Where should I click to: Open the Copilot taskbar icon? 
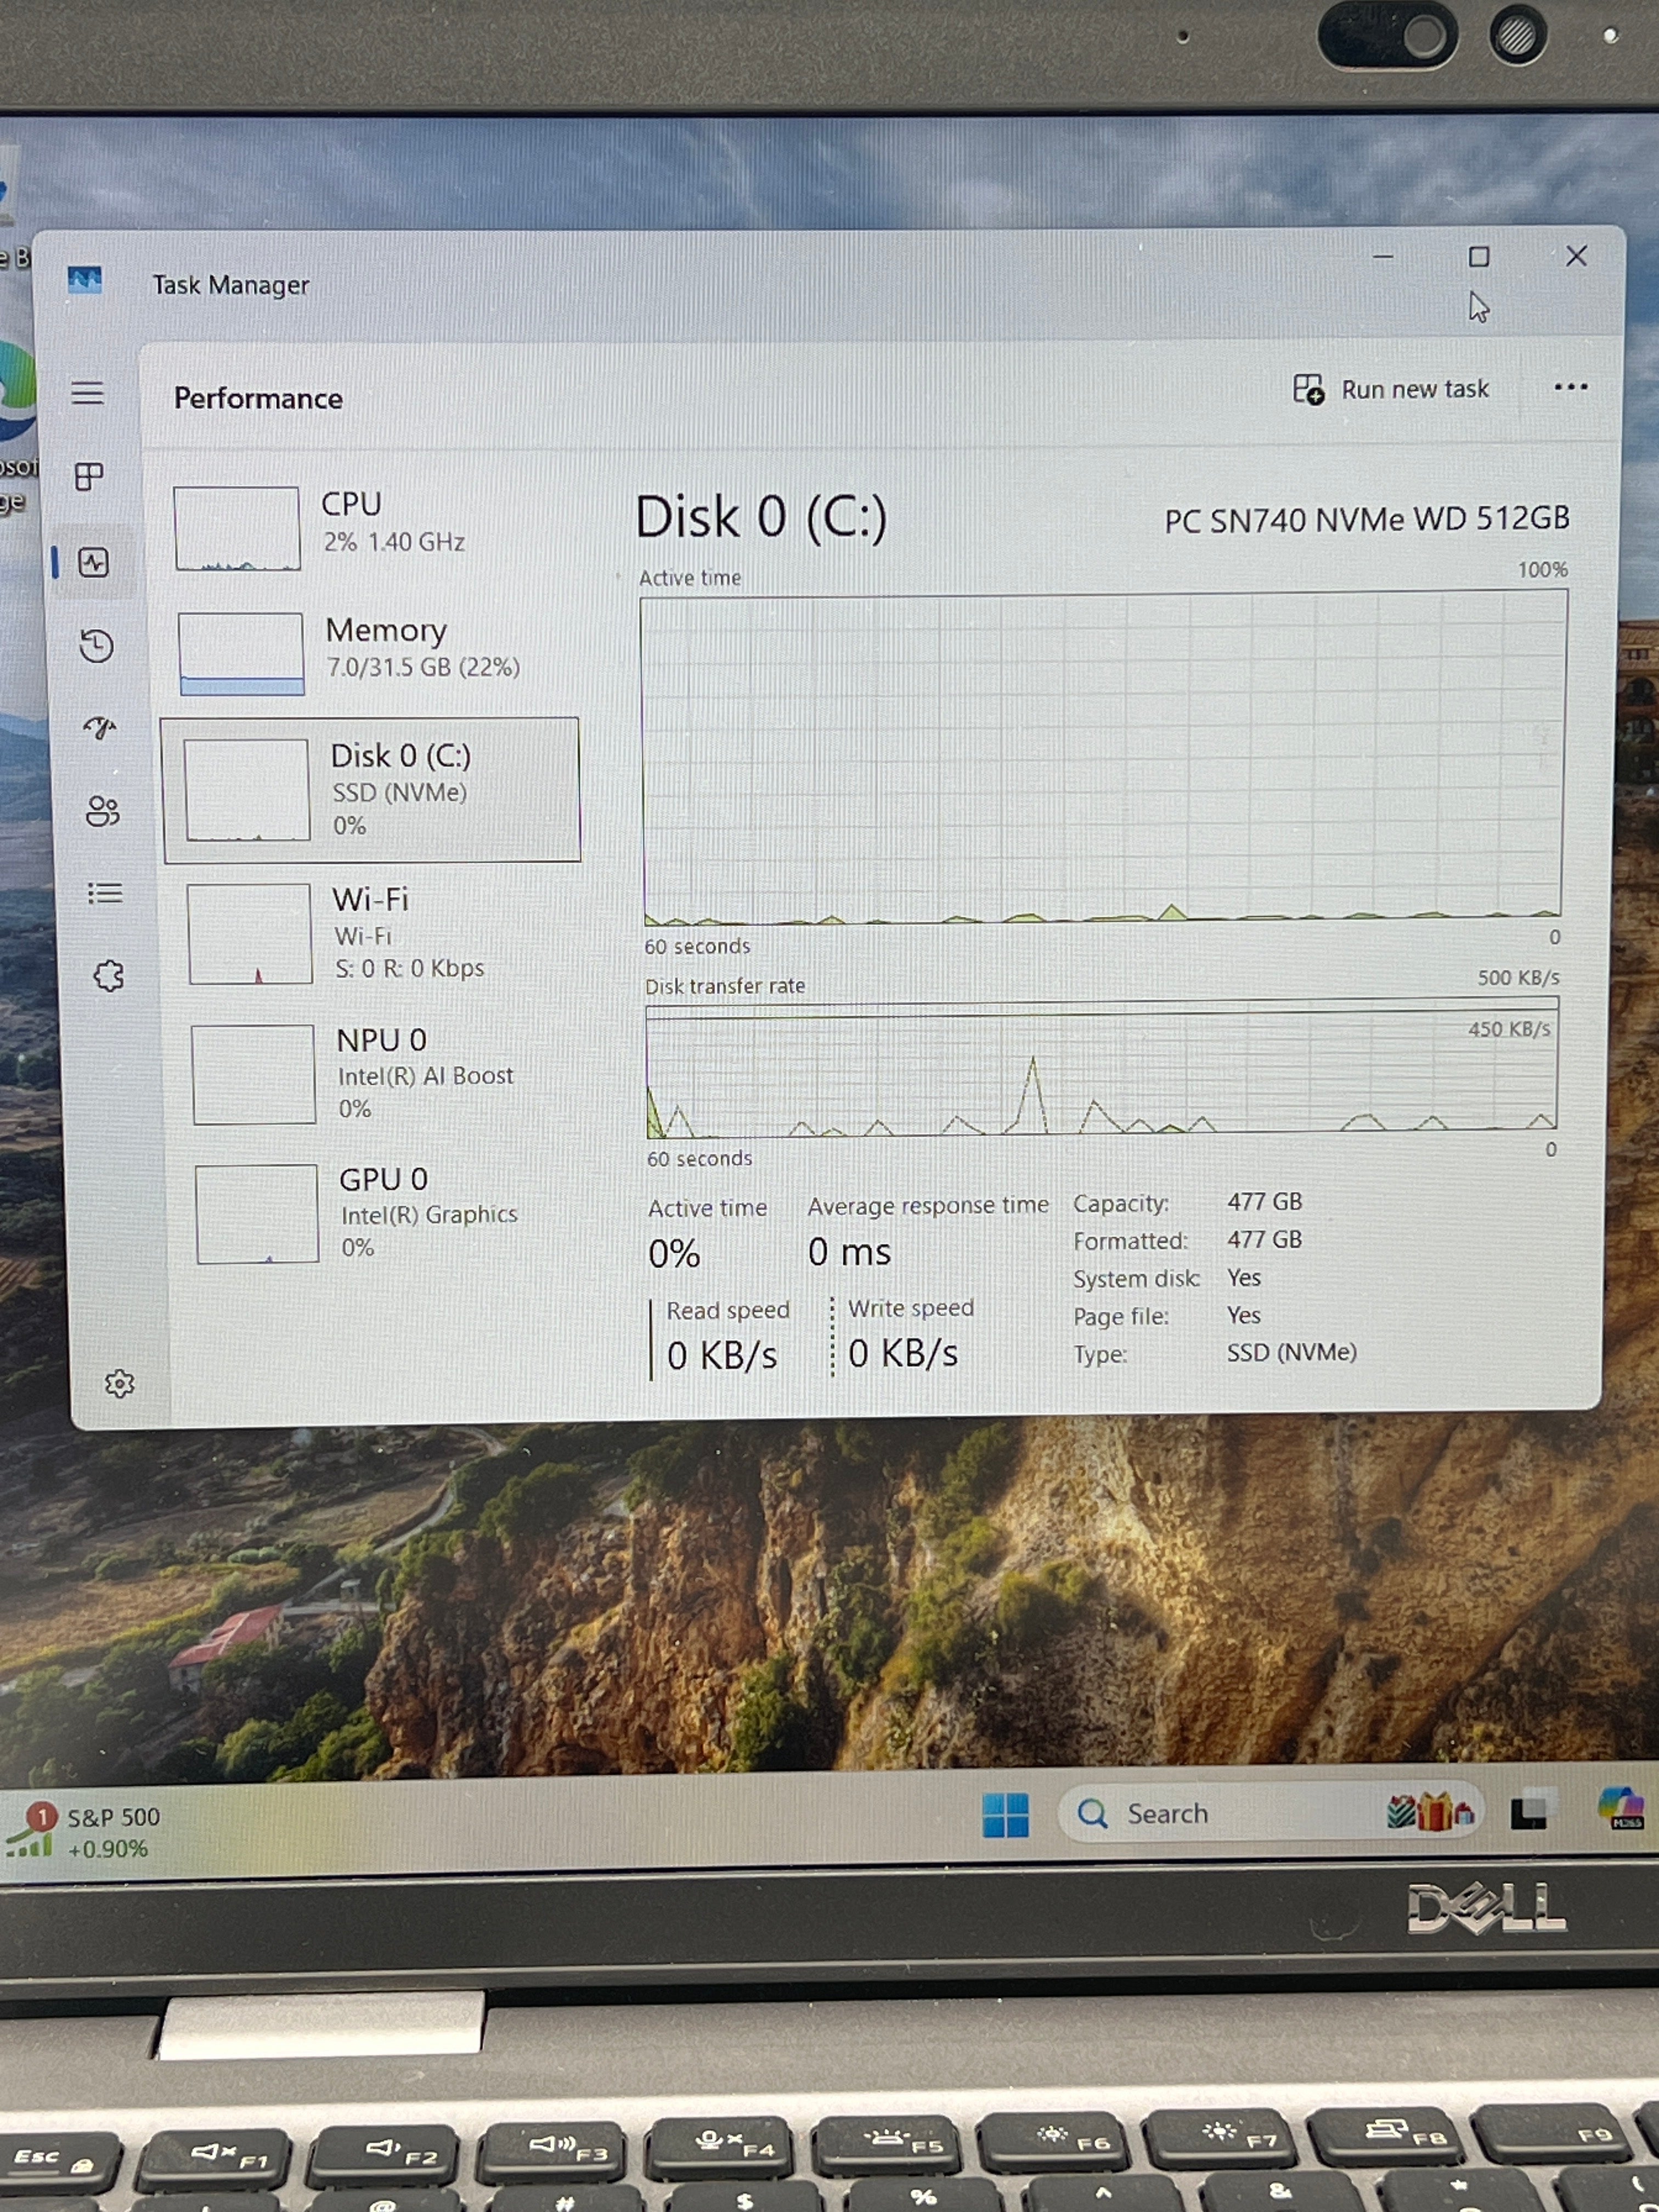point(1622,1809)
